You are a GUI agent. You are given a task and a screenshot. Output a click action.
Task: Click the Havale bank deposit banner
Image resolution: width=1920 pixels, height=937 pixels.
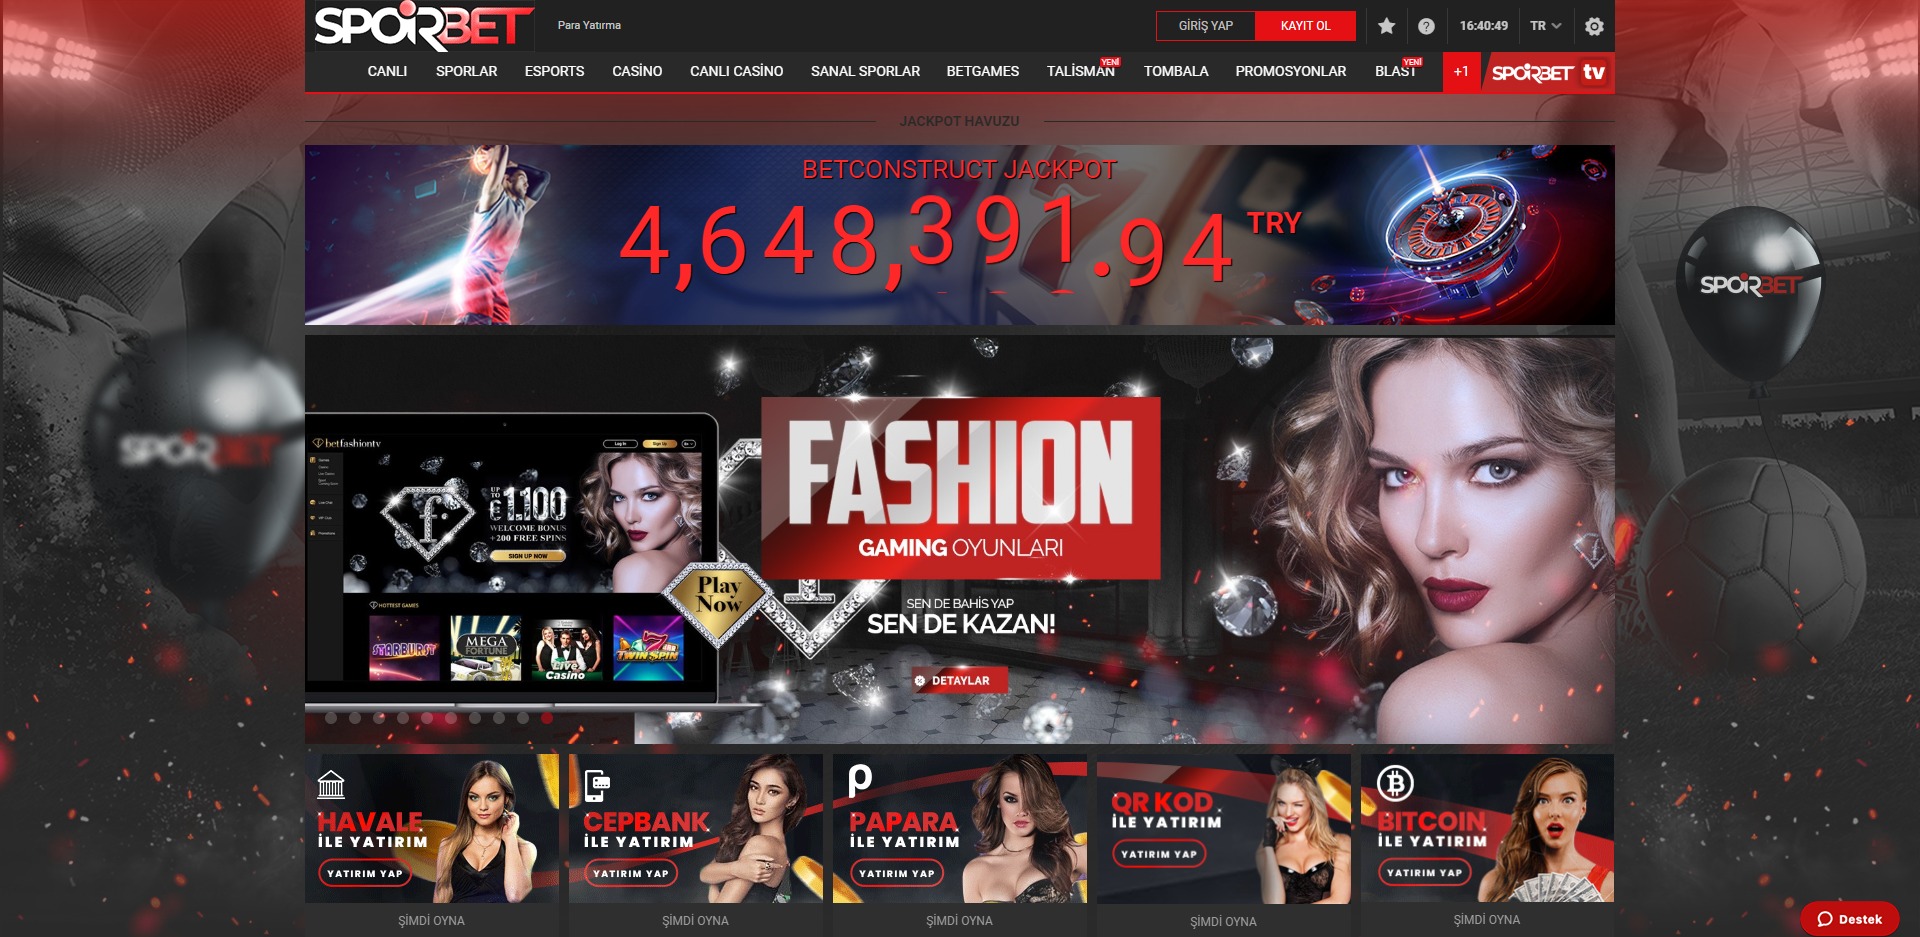coord(431,829)
